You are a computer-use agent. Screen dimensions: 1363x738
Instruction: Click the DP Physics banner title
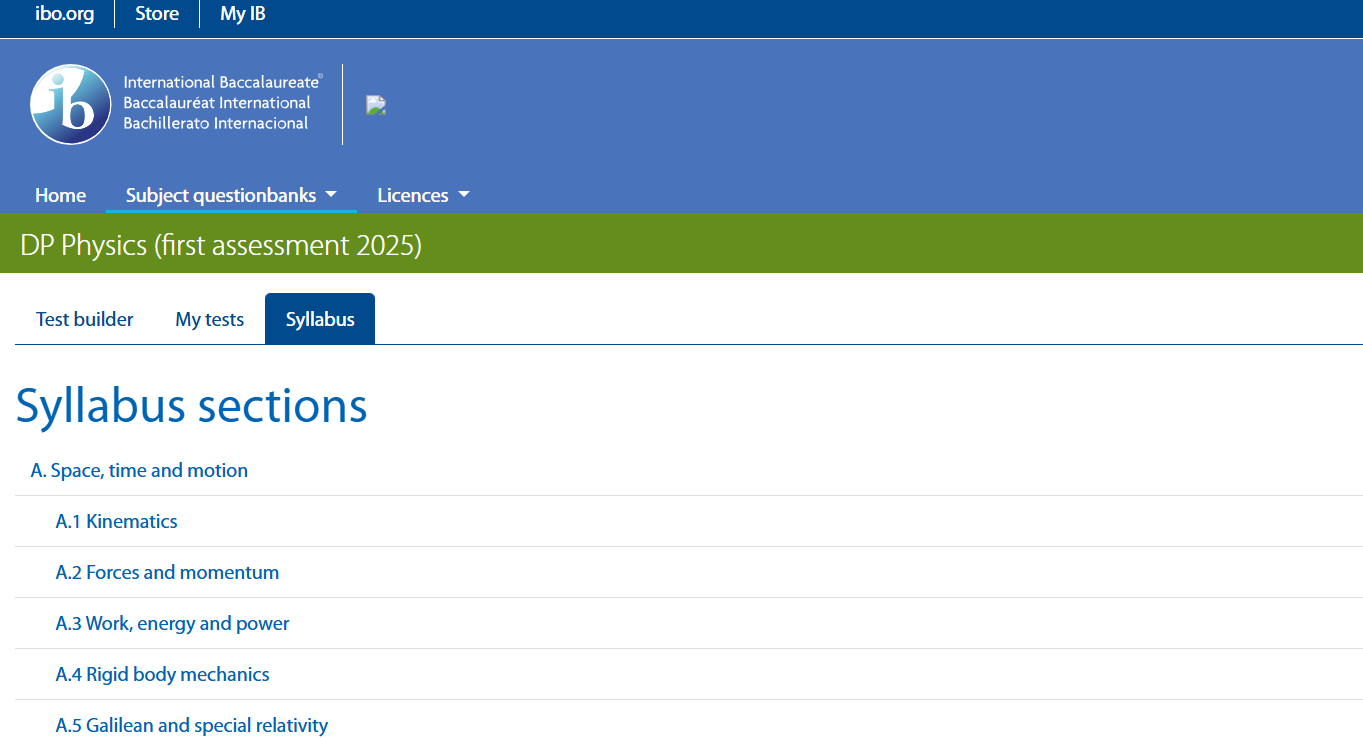click(x=221, y=245)
